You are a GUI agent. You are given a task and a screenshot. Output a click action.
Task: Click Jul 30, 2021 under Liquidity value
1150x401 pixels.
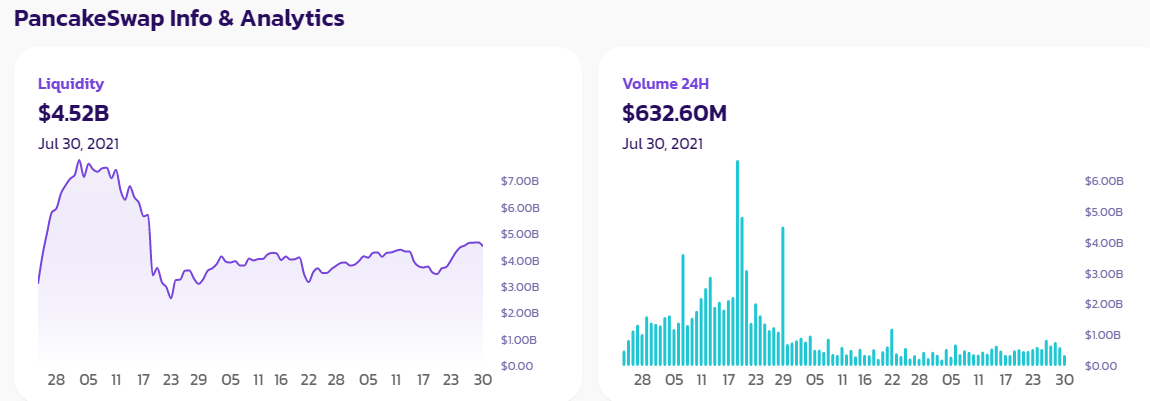(x=78, y=144)
